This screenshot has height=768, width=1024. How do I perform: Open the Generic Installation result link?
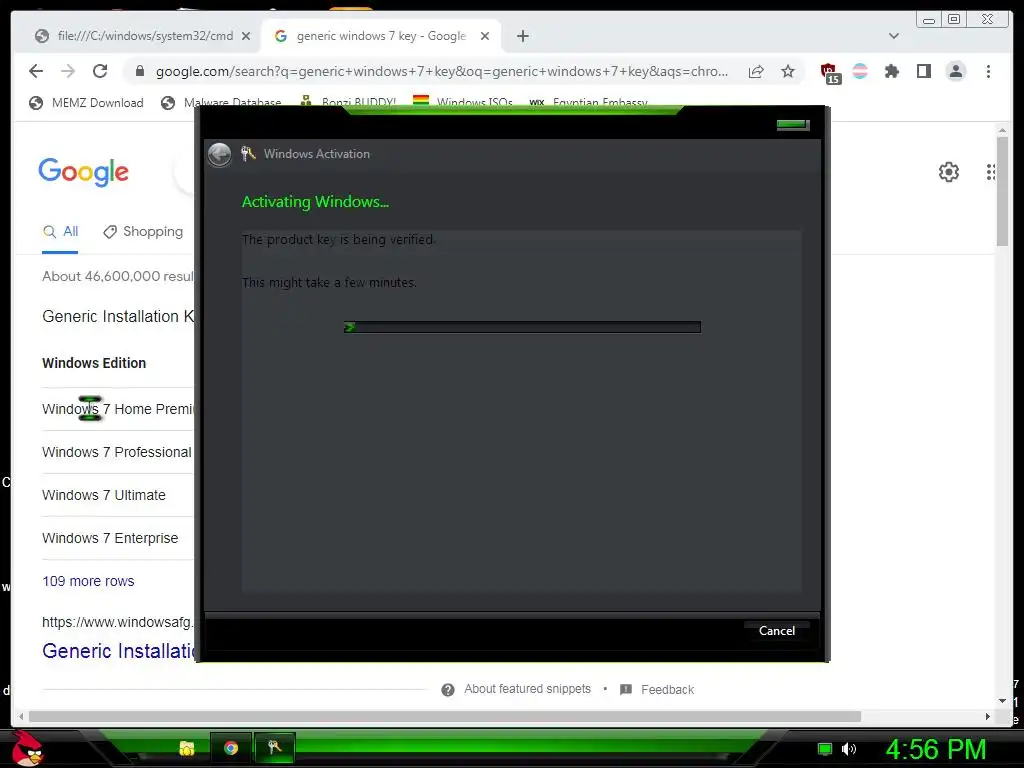(x=118, y=650)
